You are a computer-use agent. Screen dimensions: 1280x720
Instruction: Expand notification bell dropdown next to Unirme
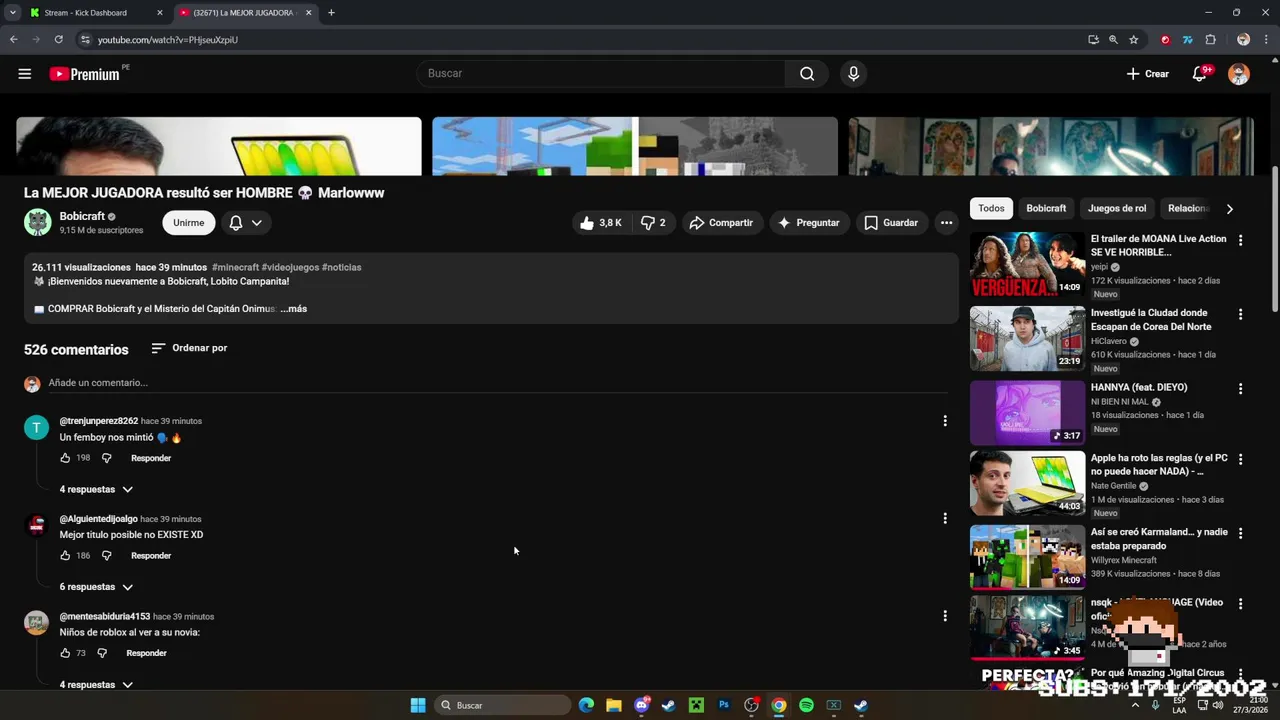tap(245, 223)
